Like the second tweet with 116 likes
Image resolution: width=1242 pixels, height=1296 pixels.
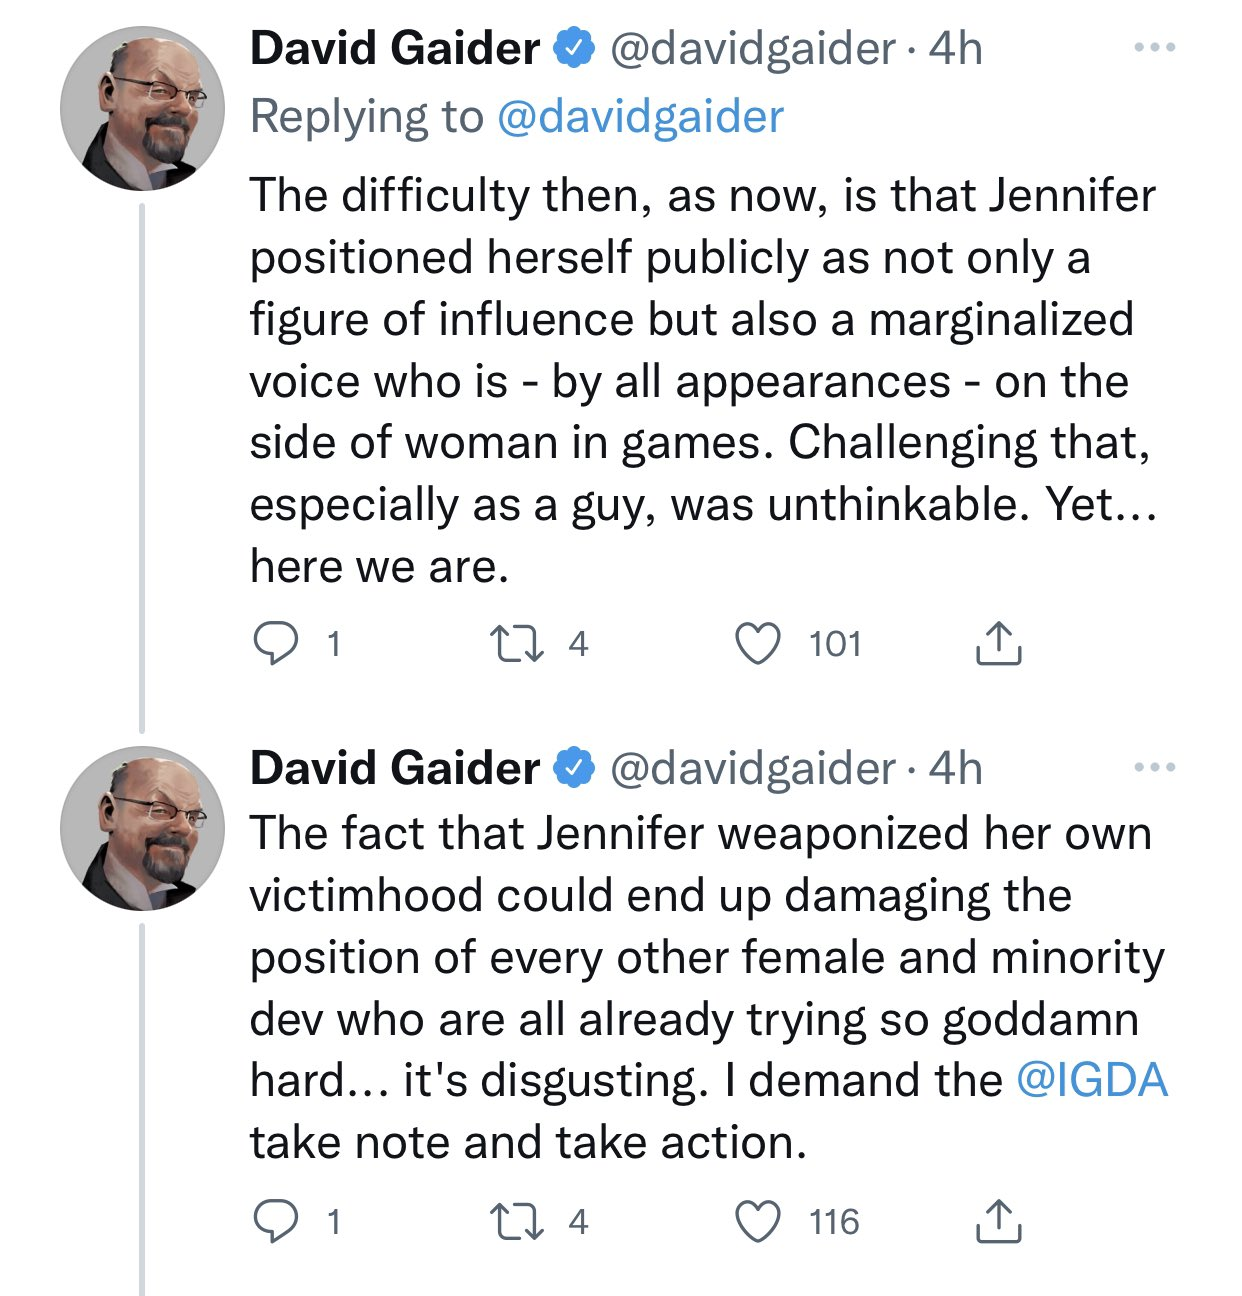point(758,1222)
